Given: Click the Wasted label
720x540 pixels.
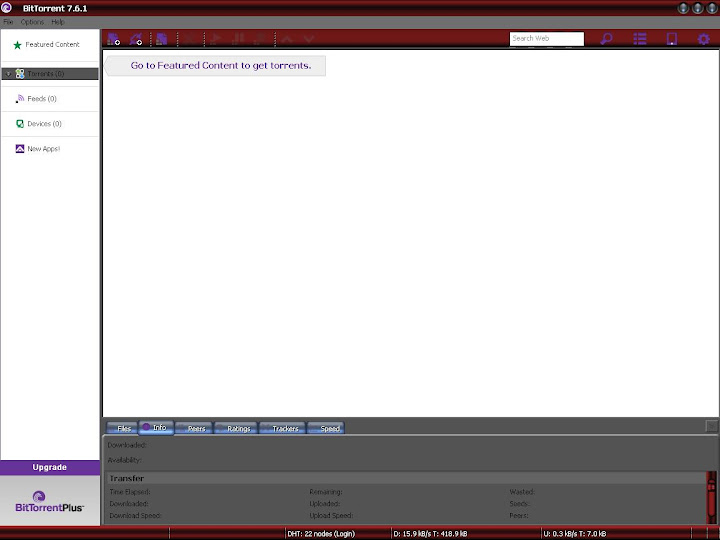Looking at the screenshot, I should 522,492.
